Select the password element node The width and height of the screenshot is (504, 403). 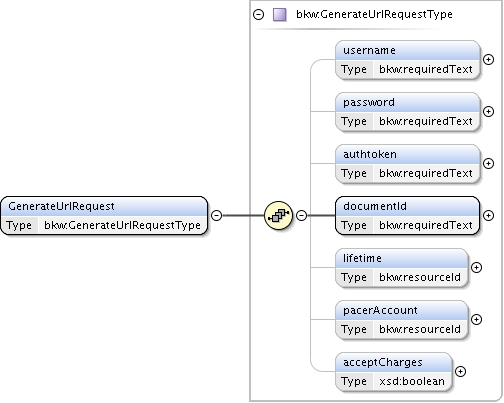408,112
